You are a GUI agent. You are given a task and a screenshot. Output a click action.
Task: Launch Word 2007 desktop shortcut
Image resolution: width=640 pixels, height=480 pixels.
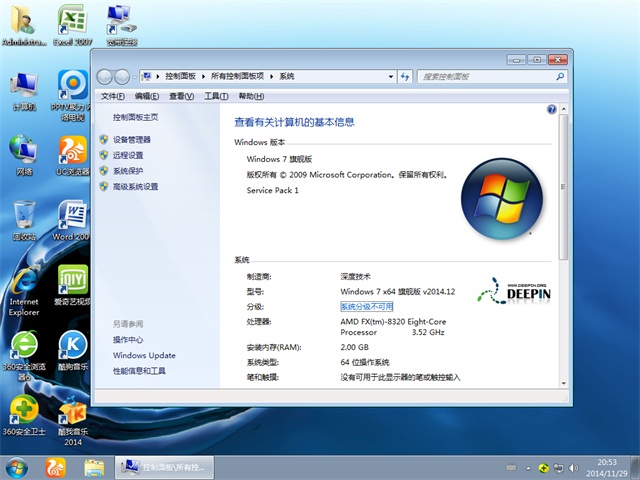point(72,220)
